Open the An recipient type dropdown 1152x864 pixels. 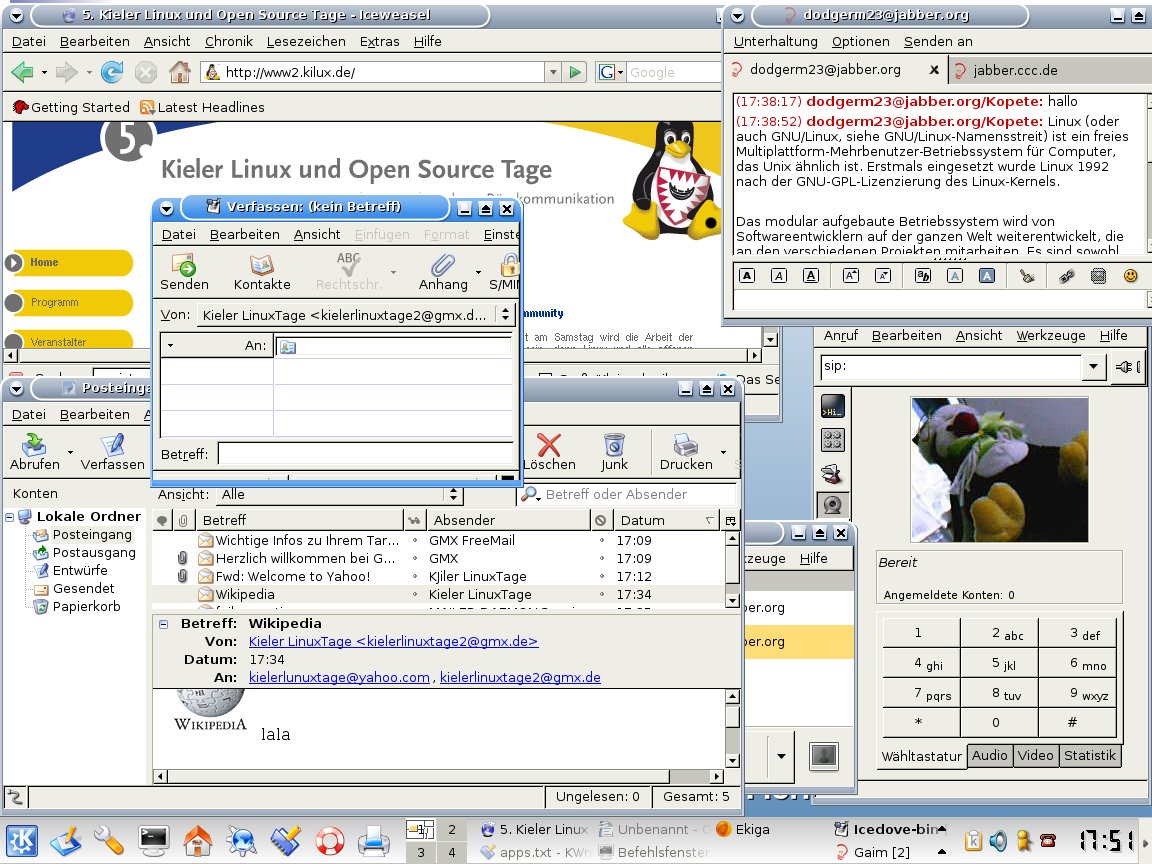[170, 345]
